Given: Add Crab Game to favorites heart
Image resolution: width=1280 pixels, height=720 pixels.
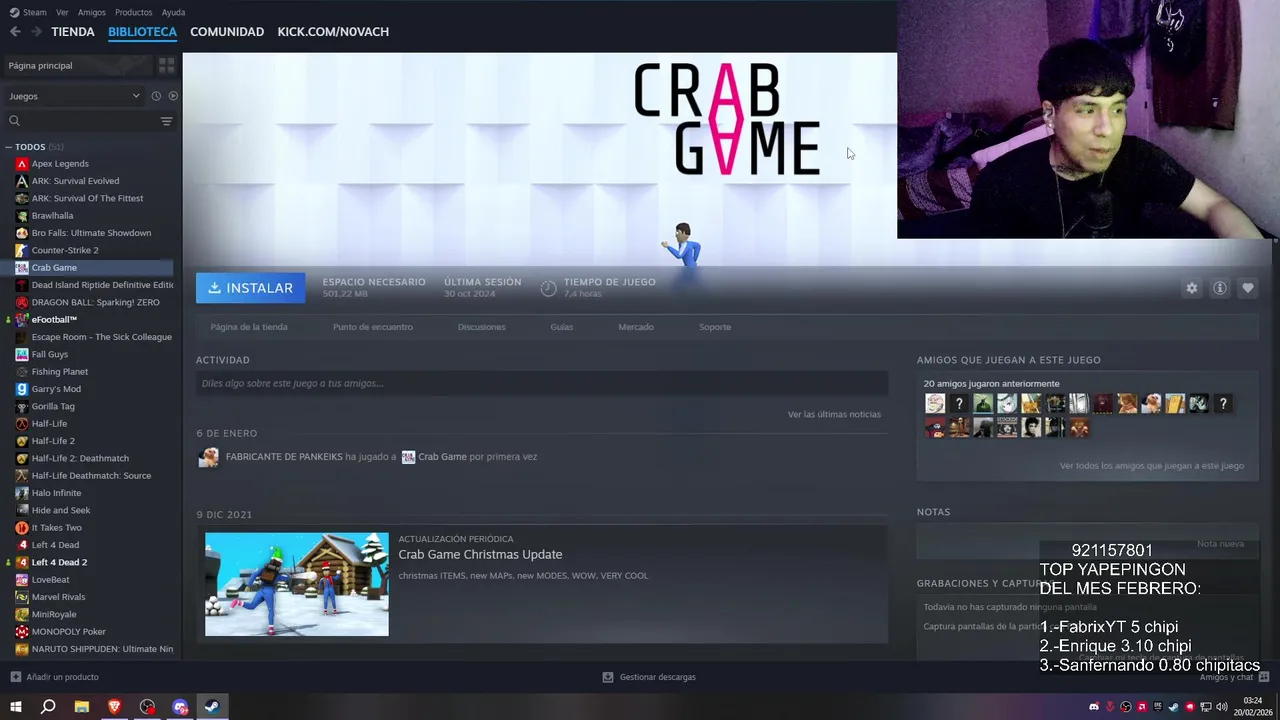Looking at the screenshot, I should coord(1247,288).
